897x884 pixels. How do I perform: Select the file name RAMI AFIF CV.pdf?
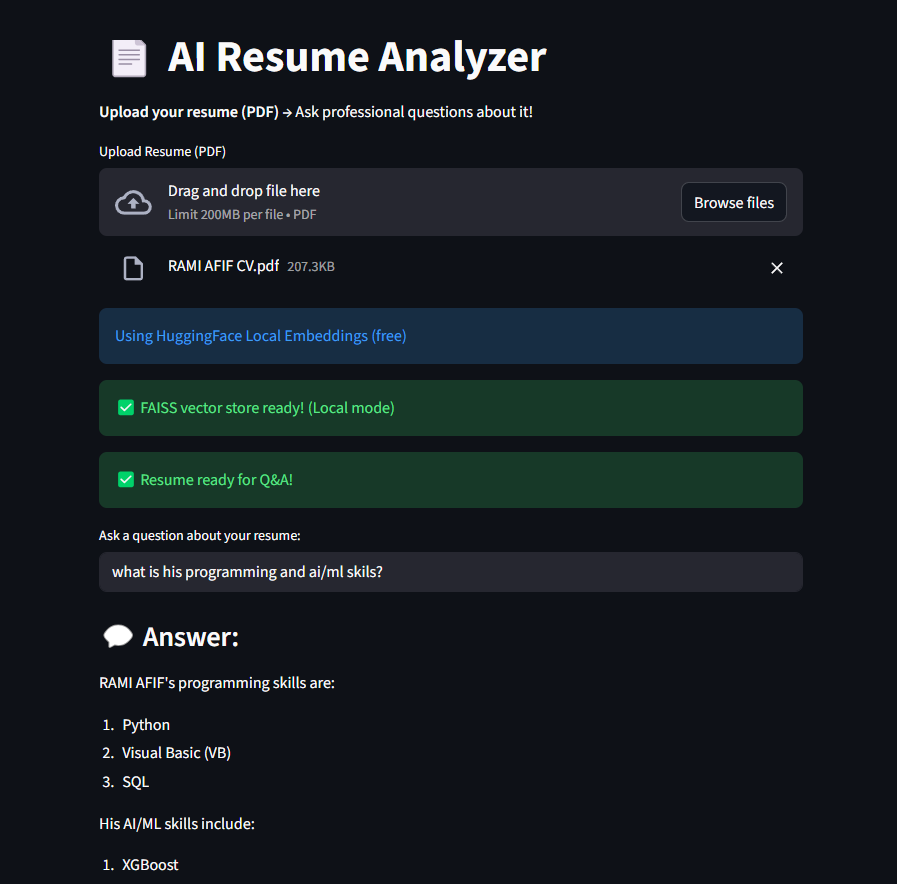click(x=223, y=266)
